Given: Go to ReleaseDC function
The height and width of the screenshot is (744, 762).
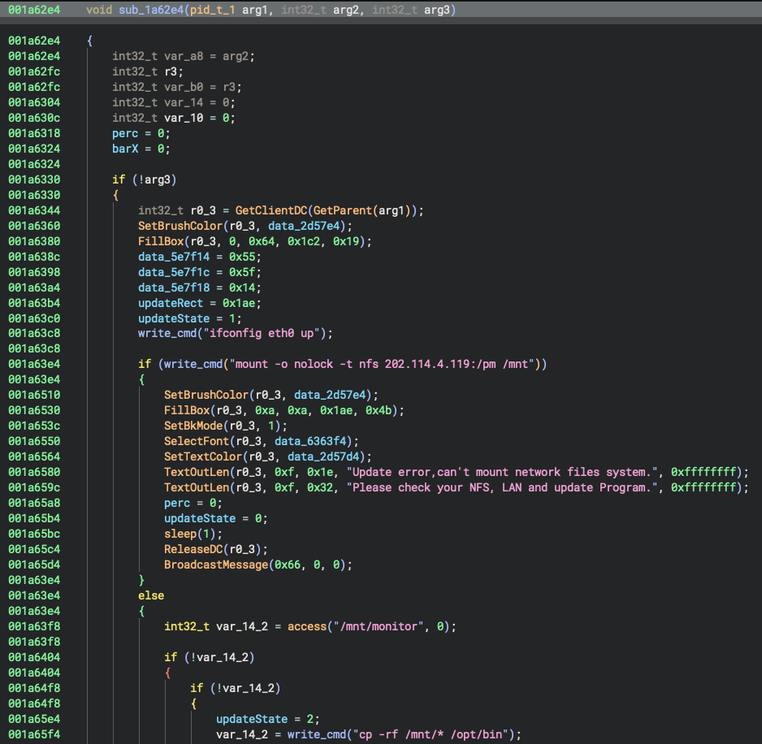Looking at the screenshot, I should (194, 549).
